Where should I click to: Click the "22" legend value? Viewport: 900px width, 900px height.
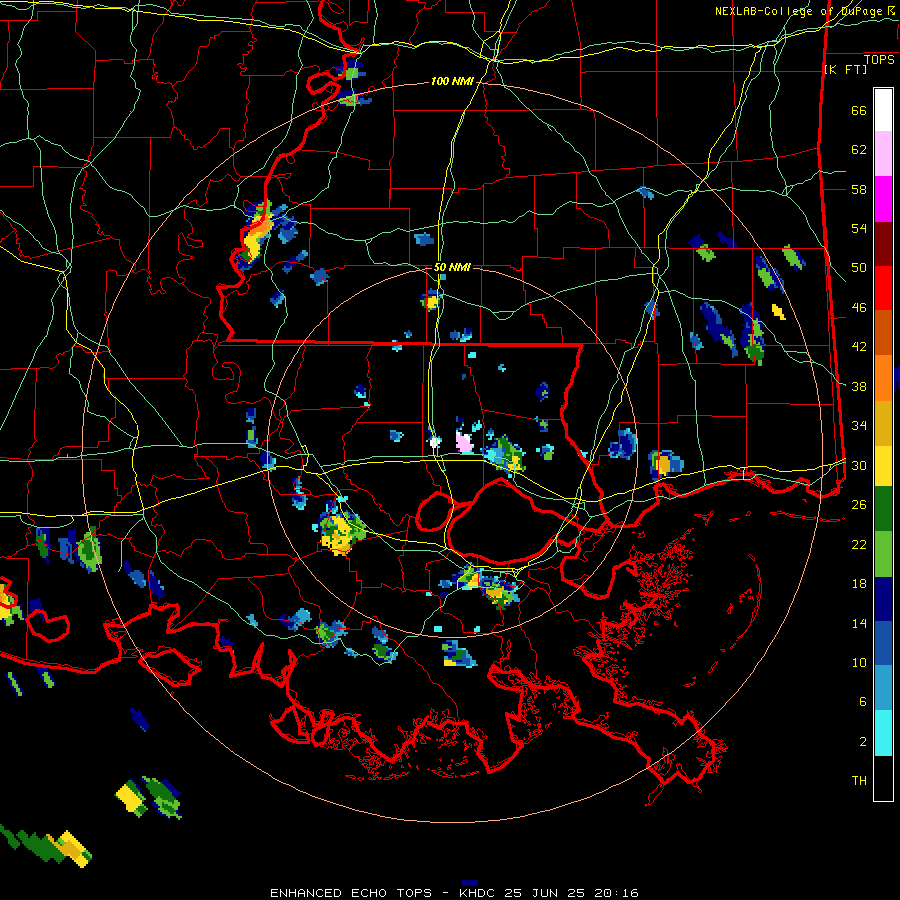[x=859, y=544]
